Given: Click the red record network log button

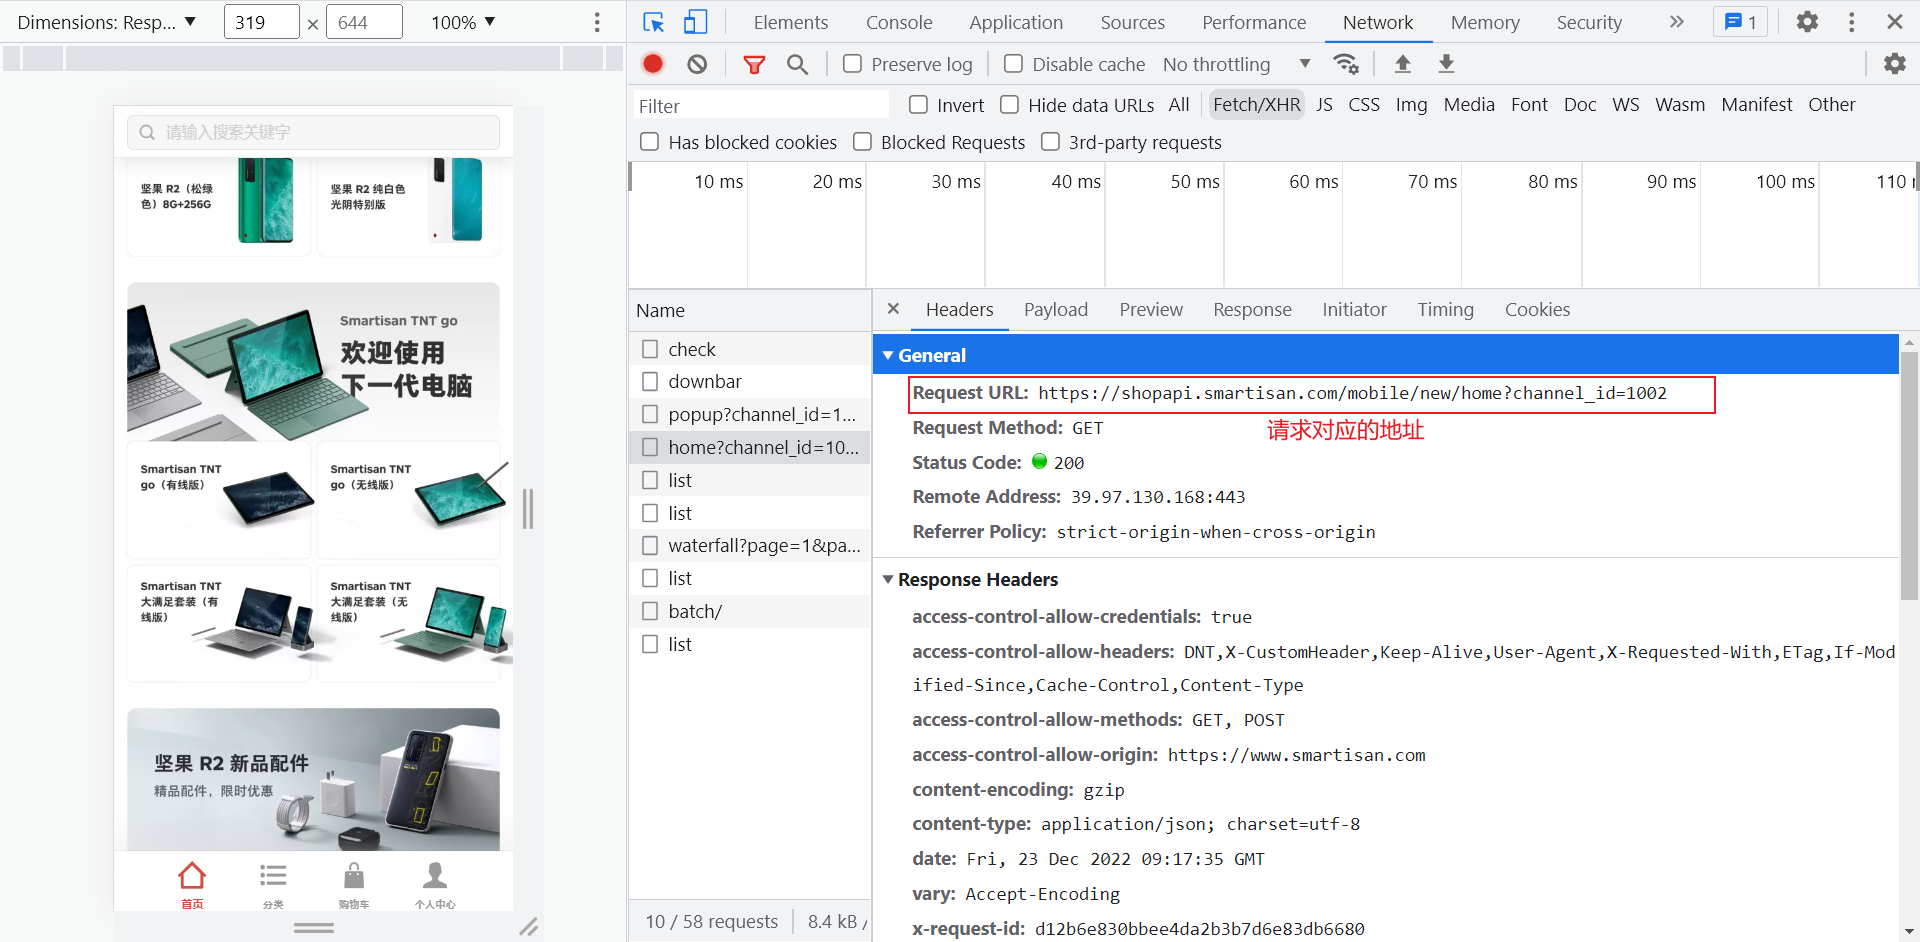Looking at the screenshot, I should [x=653, y=64].
